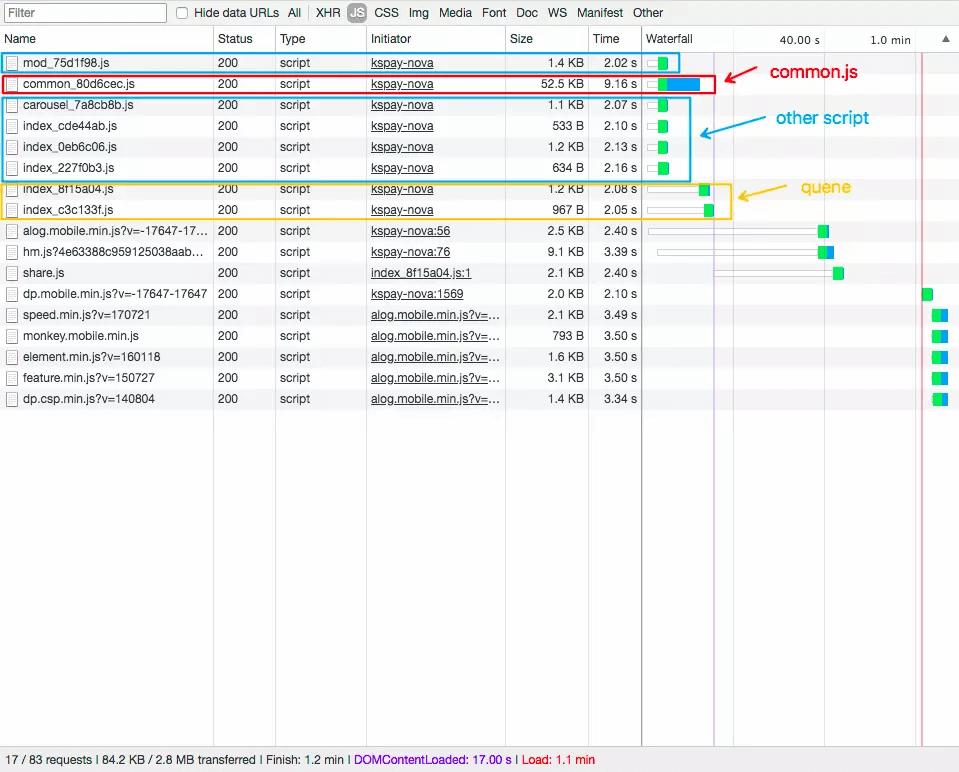Click the 9.16 s time cell
959x772 pixels.
pyautogui.click(x=620, y=84)
